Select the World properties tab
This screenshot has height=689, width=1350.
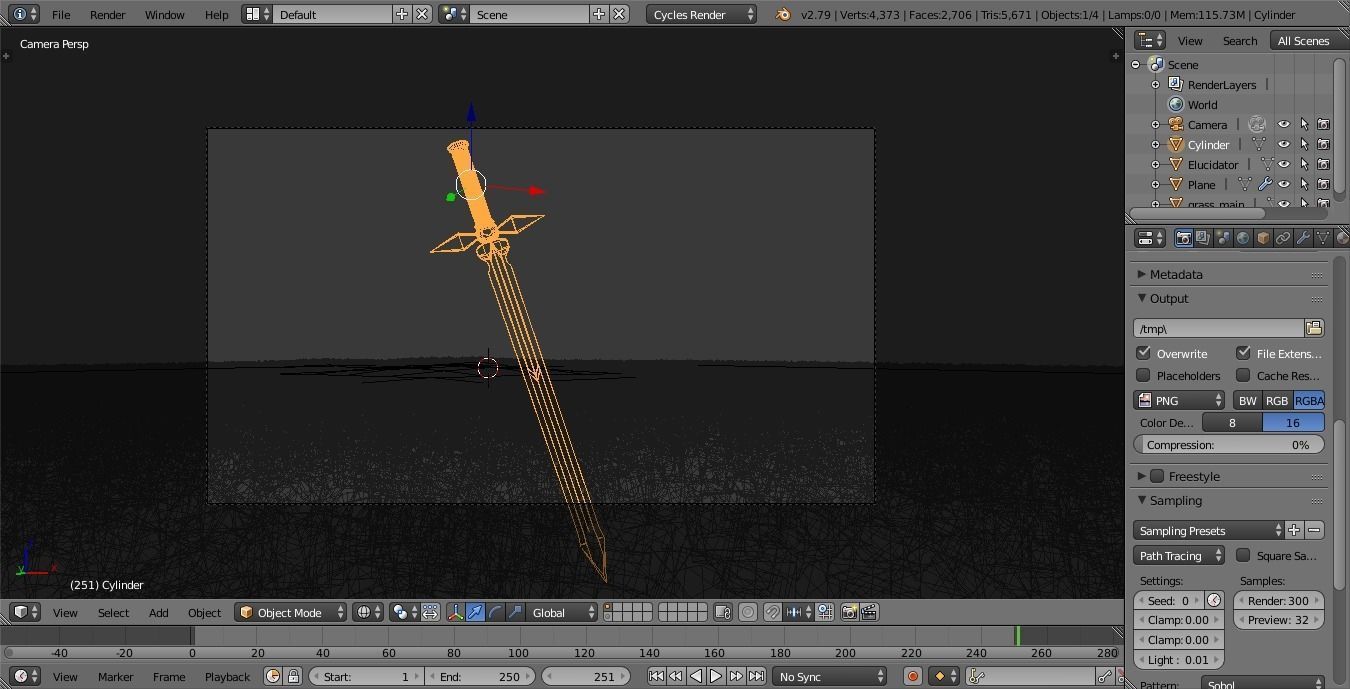(x=1244, y=237)
